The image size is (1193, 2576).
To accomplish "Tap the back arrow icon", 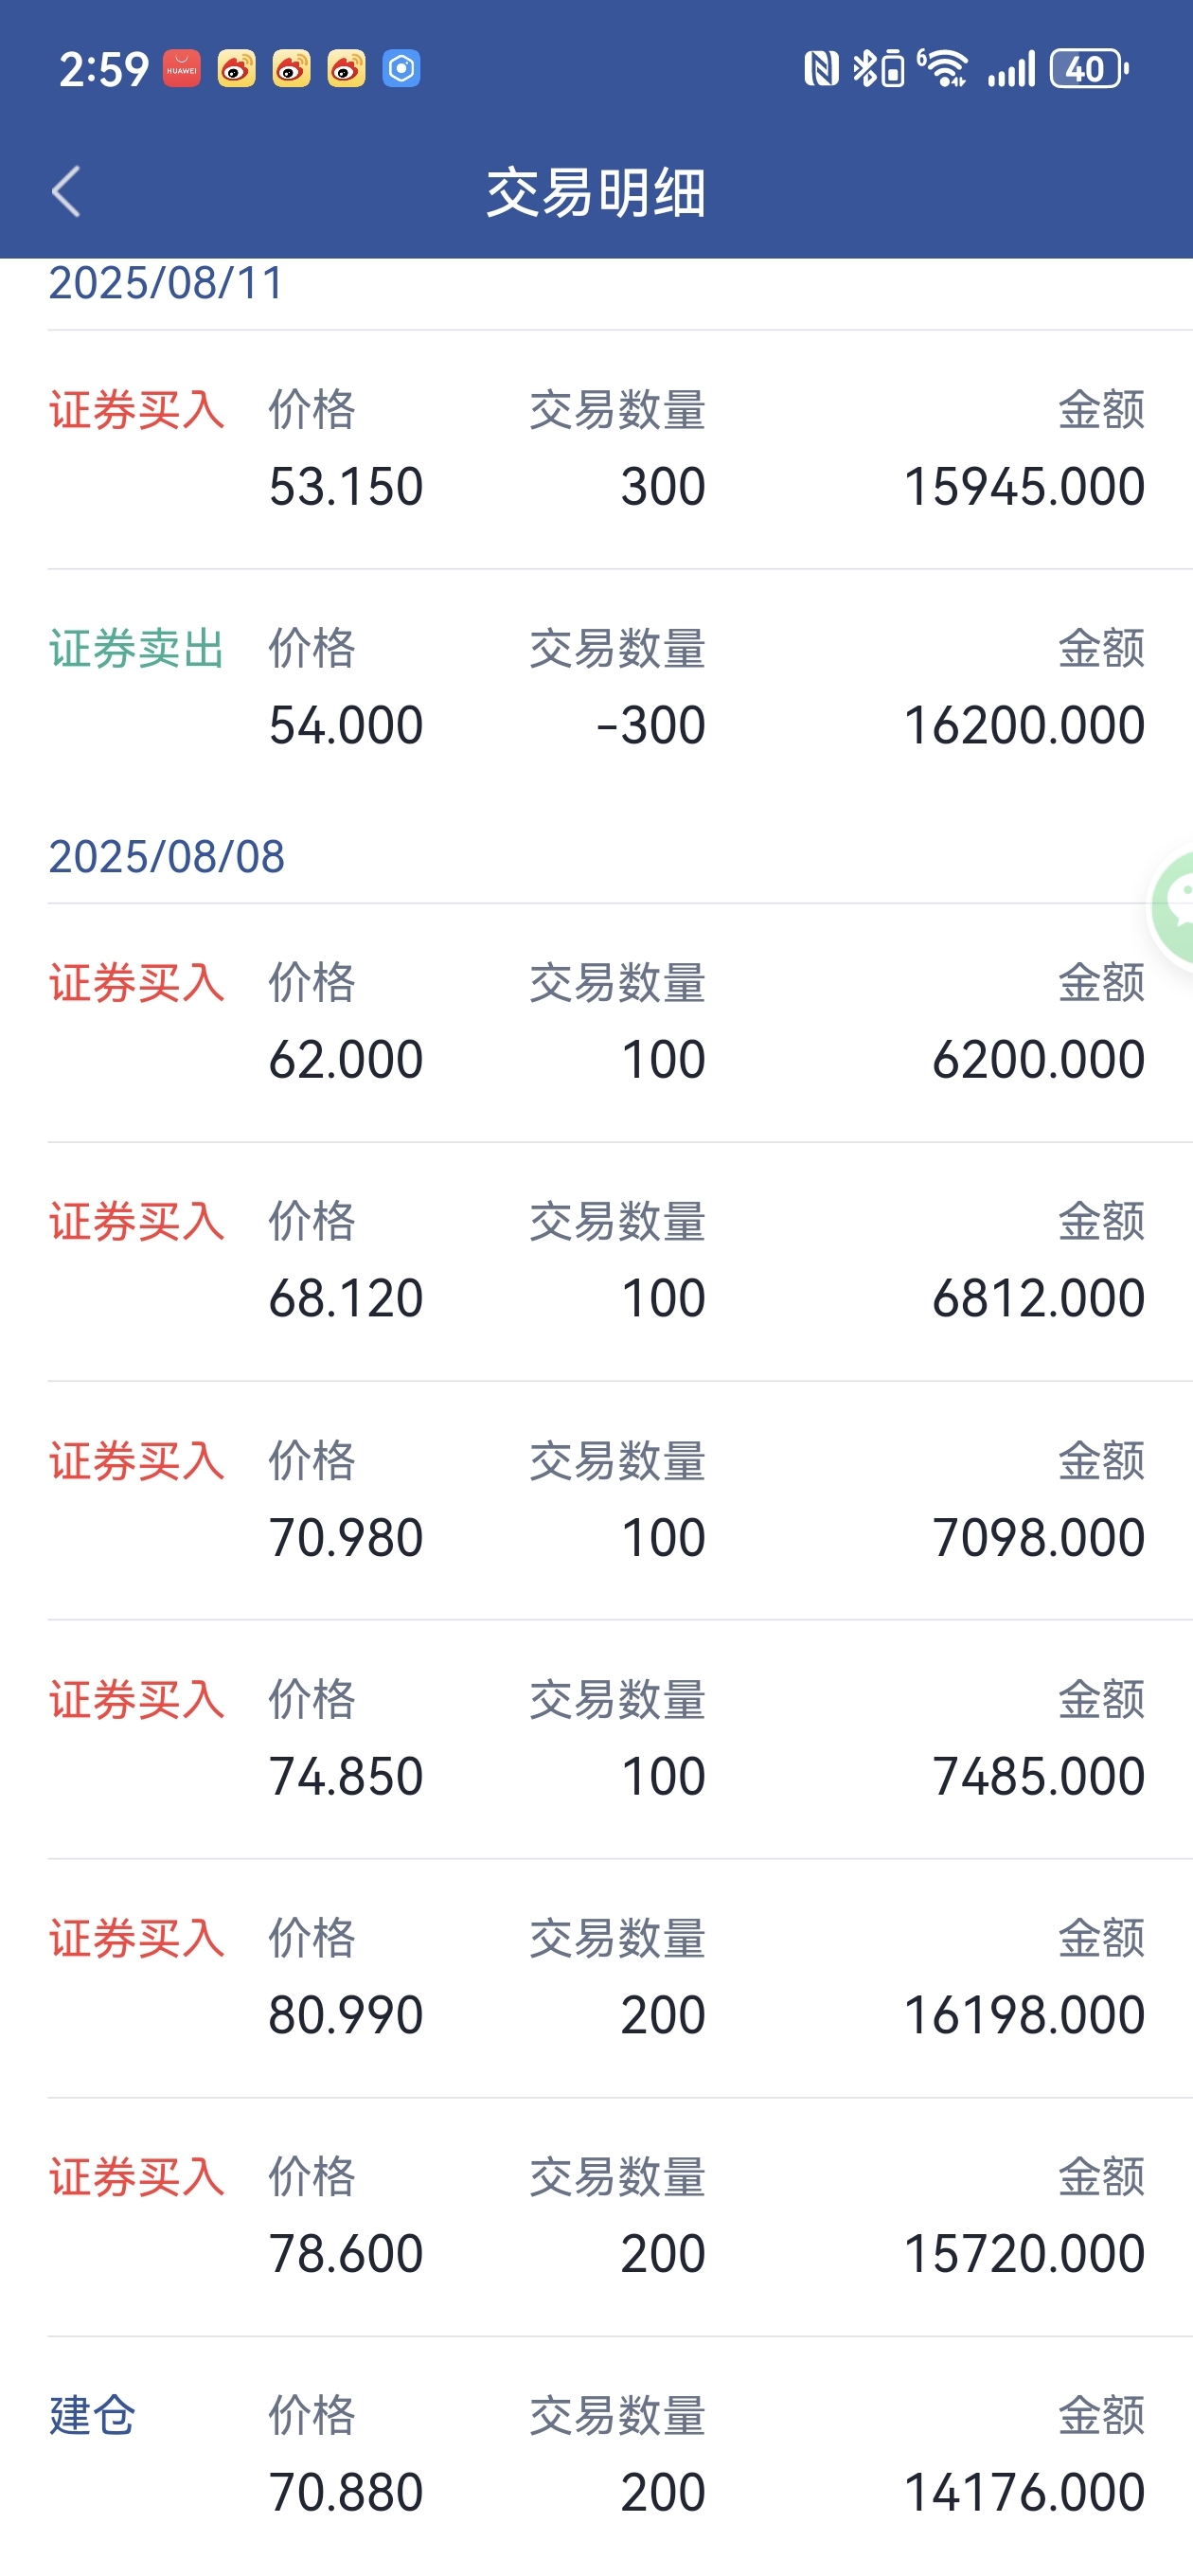I will click(x=66, y=191).
